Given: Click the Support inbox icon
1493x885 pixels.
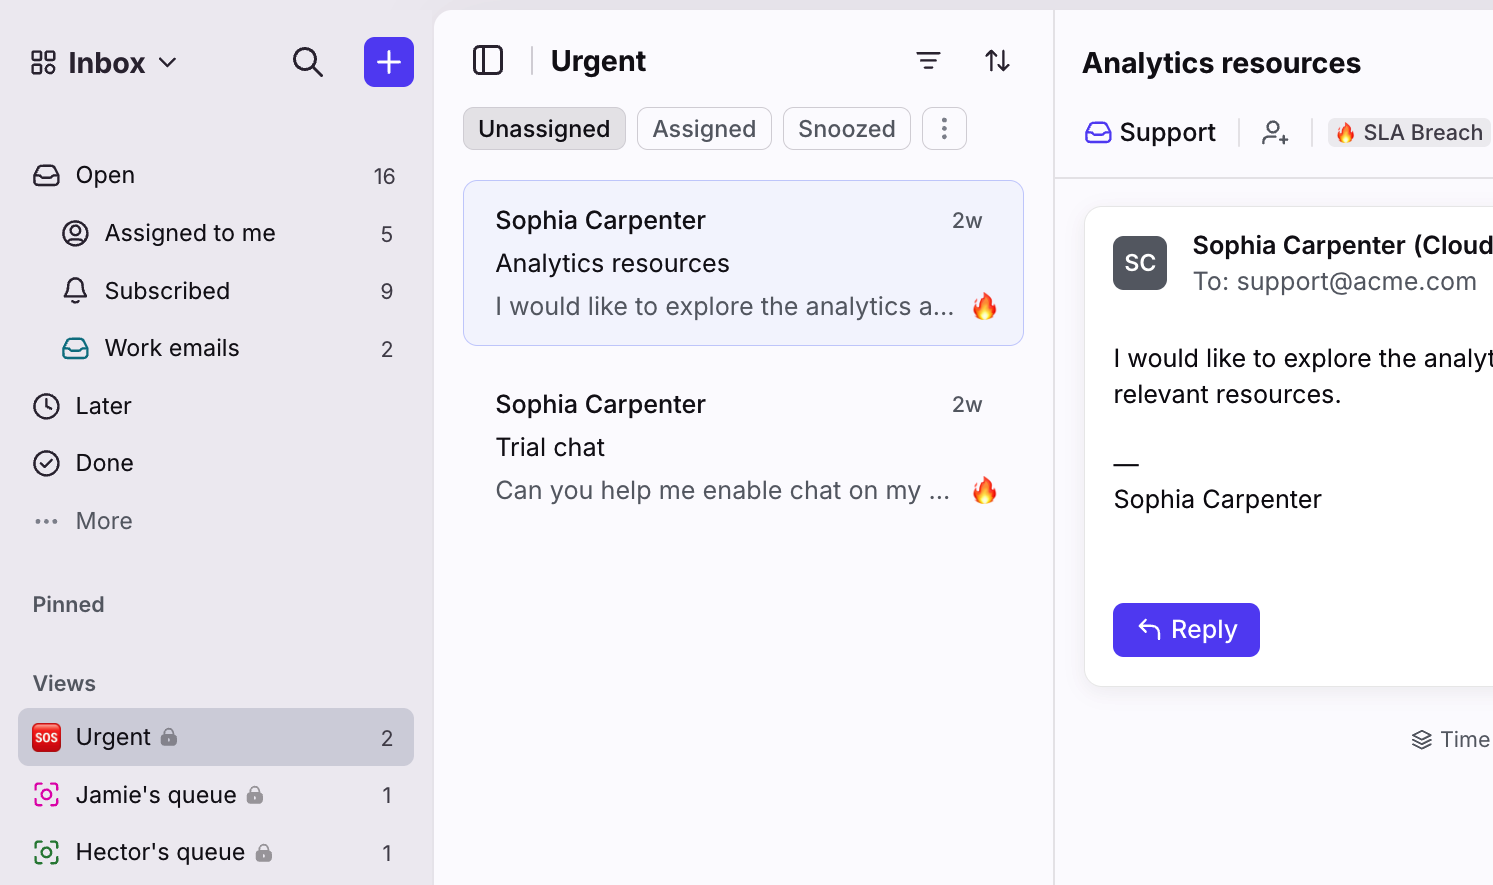Looking at the screenshot, I should click(x=1098, y=132).
